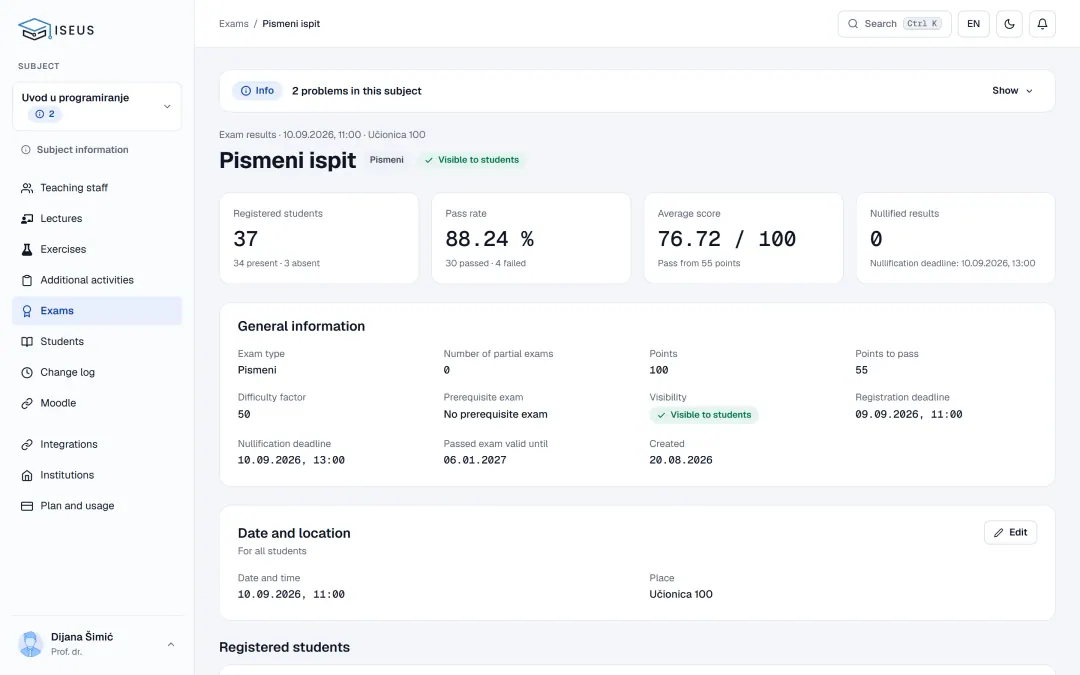Click the average score 76.72 / 100

[x=727, y=239]
